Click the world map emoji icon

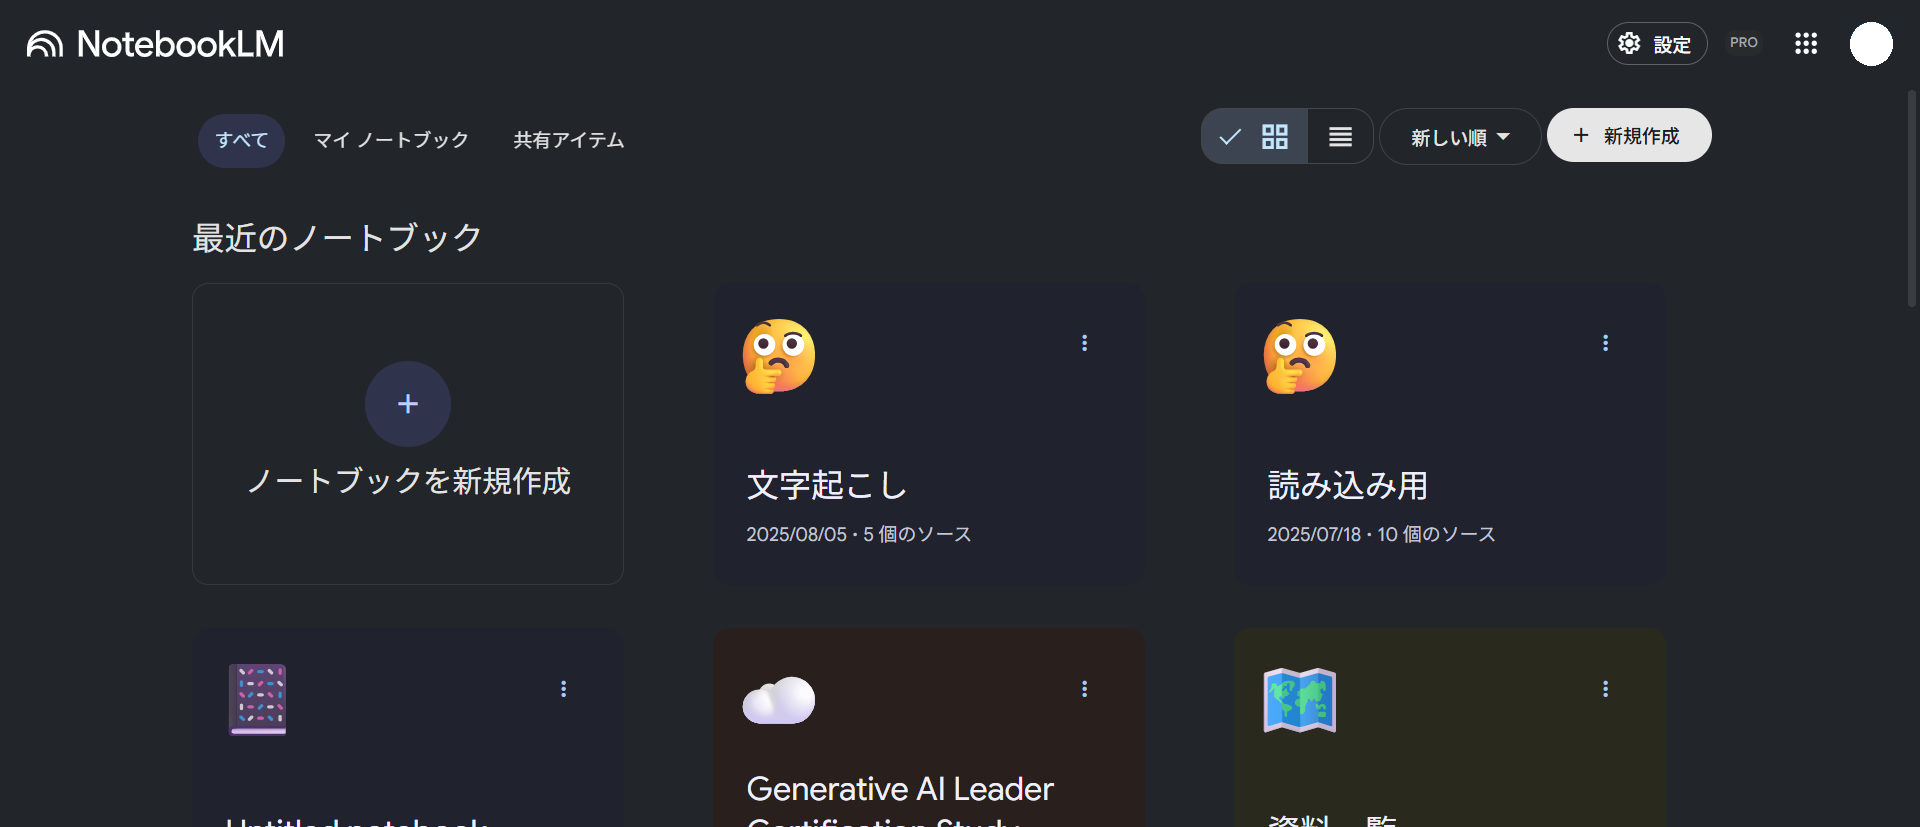click(1300, 700)
